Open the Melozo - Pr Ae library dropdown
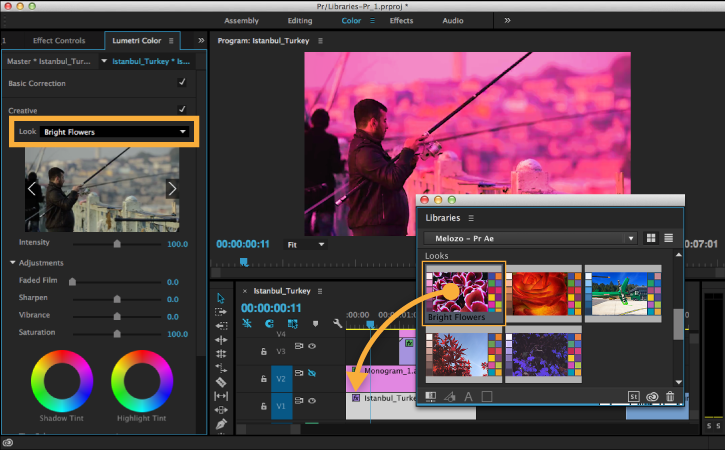The height and width of the screenshot is (450, 725). [x=530, y=238]
